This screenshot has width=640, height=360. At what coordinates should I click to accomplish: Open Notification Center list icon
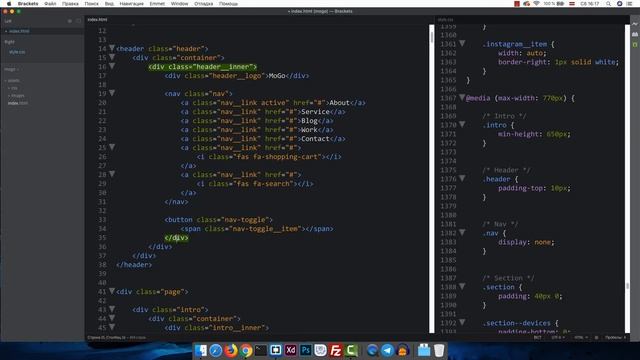[x=629, y=4]
